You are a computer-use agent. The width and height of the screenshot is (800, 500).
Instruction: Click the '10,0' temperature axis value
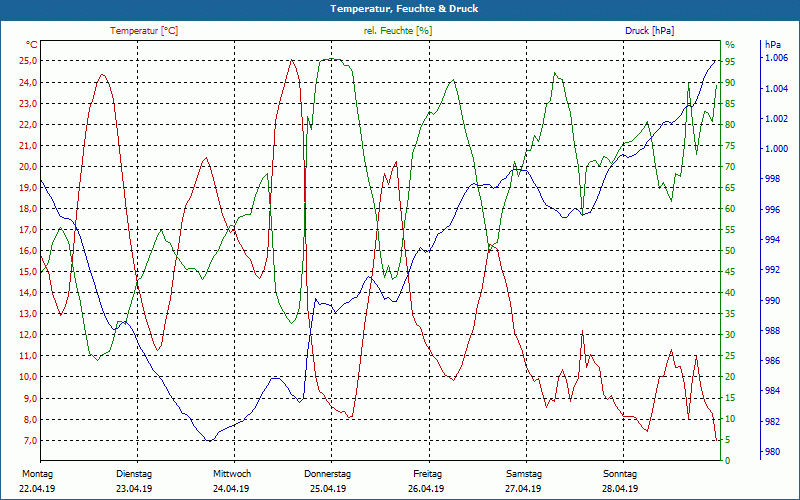tap(28, 377)
